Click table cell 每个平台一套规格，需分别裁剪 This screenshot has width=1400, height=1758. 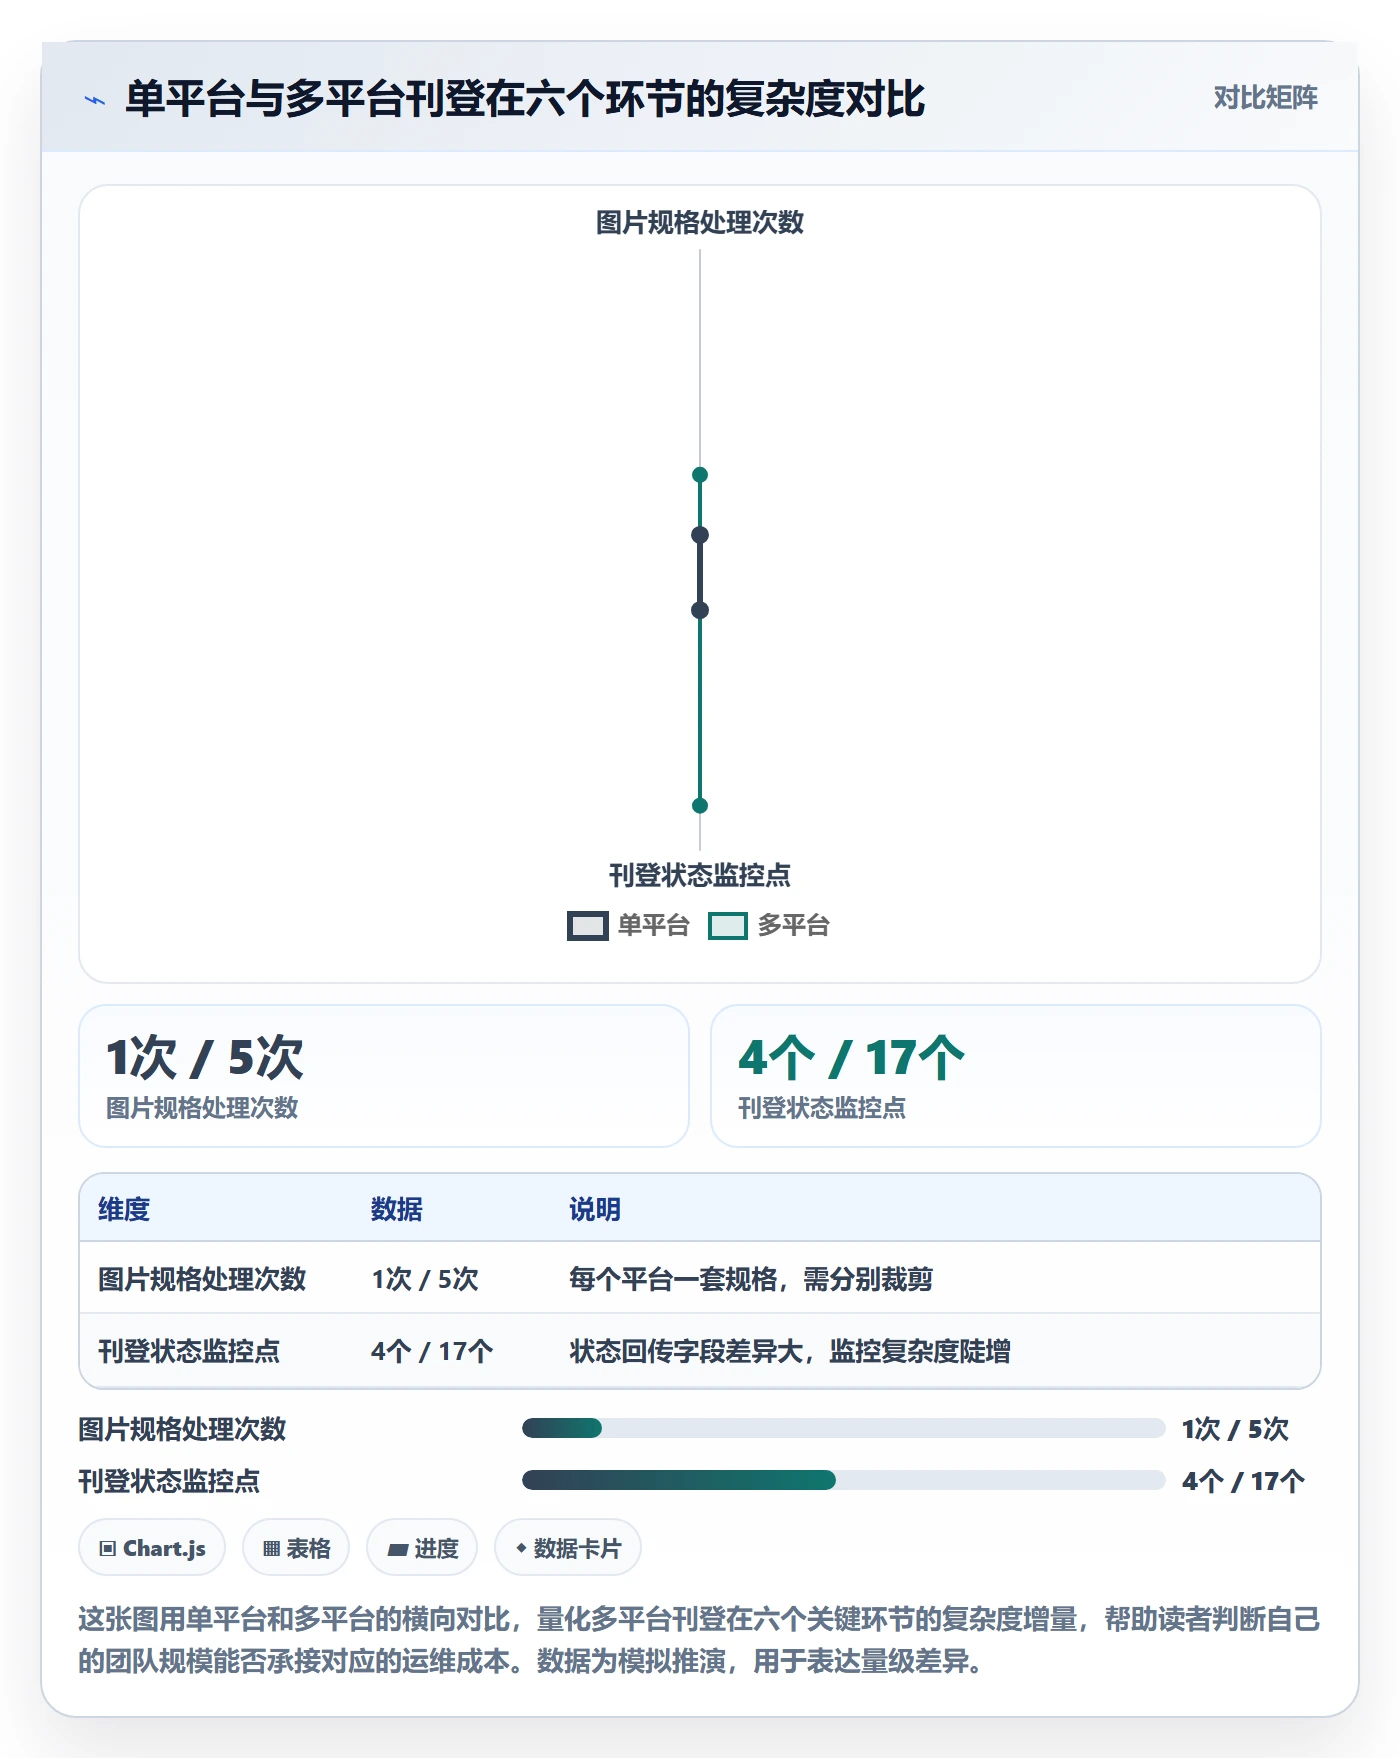tap(751, 1279)
